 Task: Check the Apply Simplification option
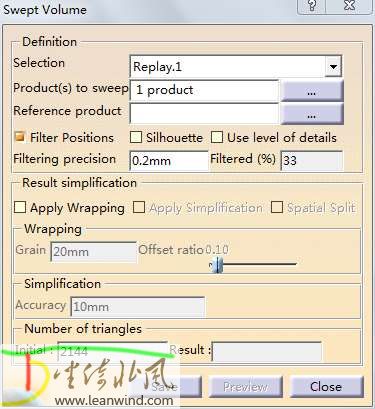pyautogui.click(x=139, y=207)
